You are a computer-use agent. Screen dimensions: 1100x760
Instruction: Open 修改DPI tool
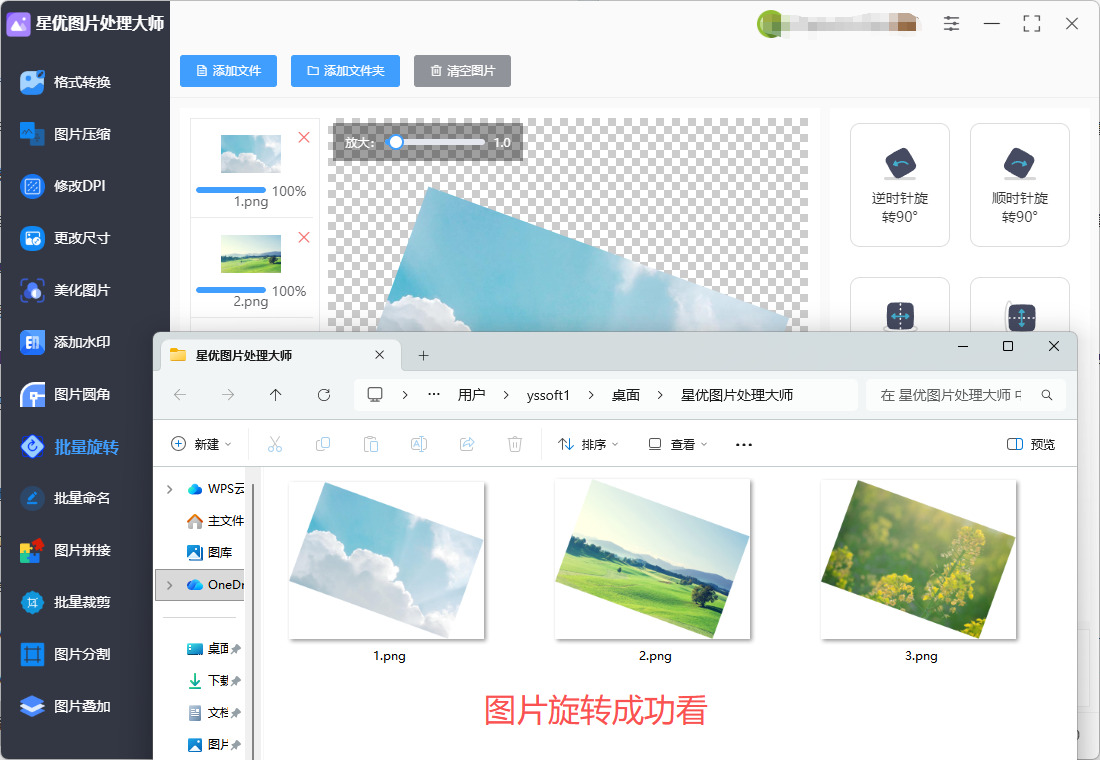point(63,186)
